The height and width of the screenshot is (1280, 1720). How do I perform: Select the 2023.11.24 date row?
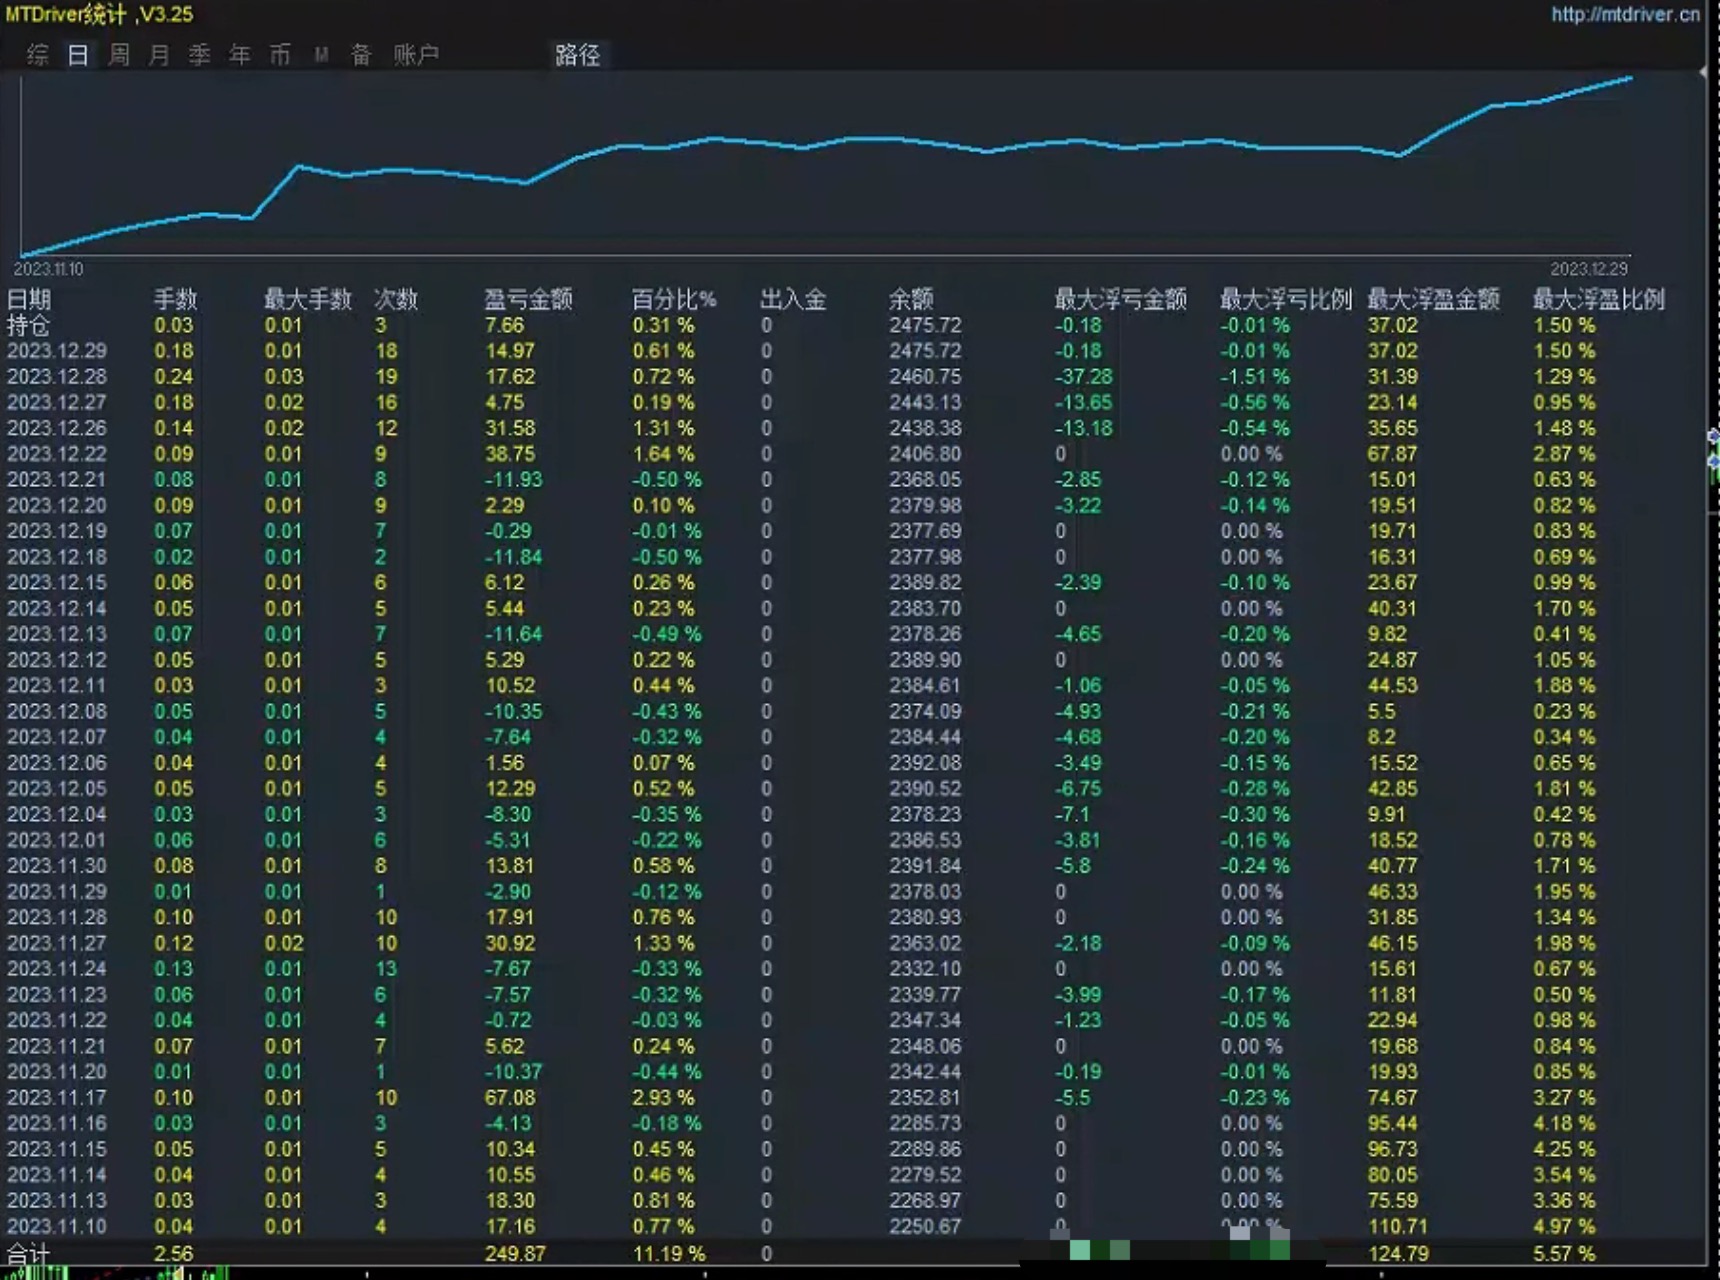pos(57,969)
